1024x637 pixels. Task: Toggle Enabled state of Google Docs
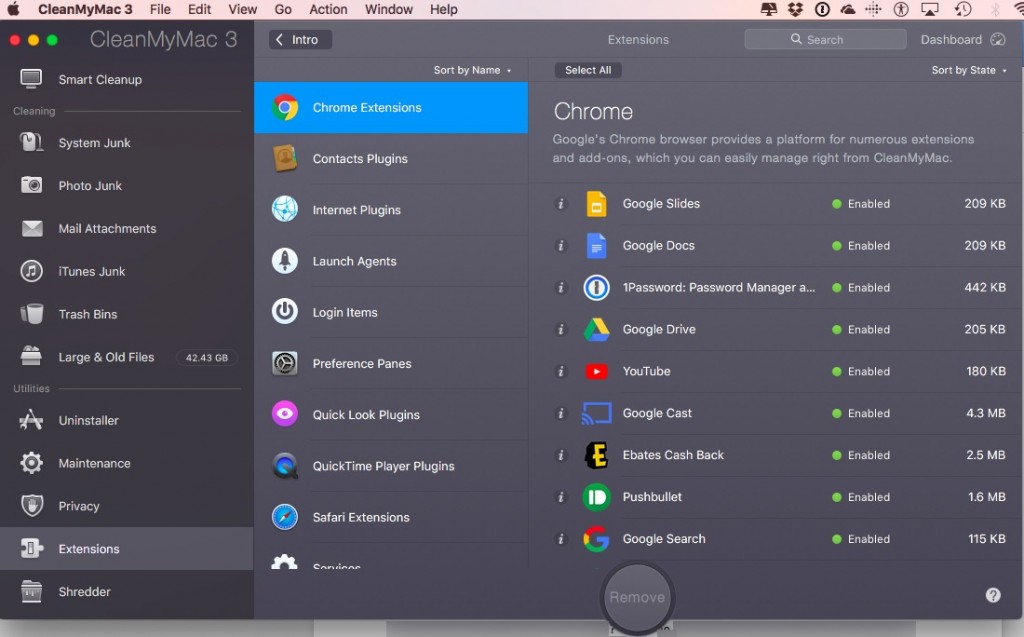click(x=861, y=246)
